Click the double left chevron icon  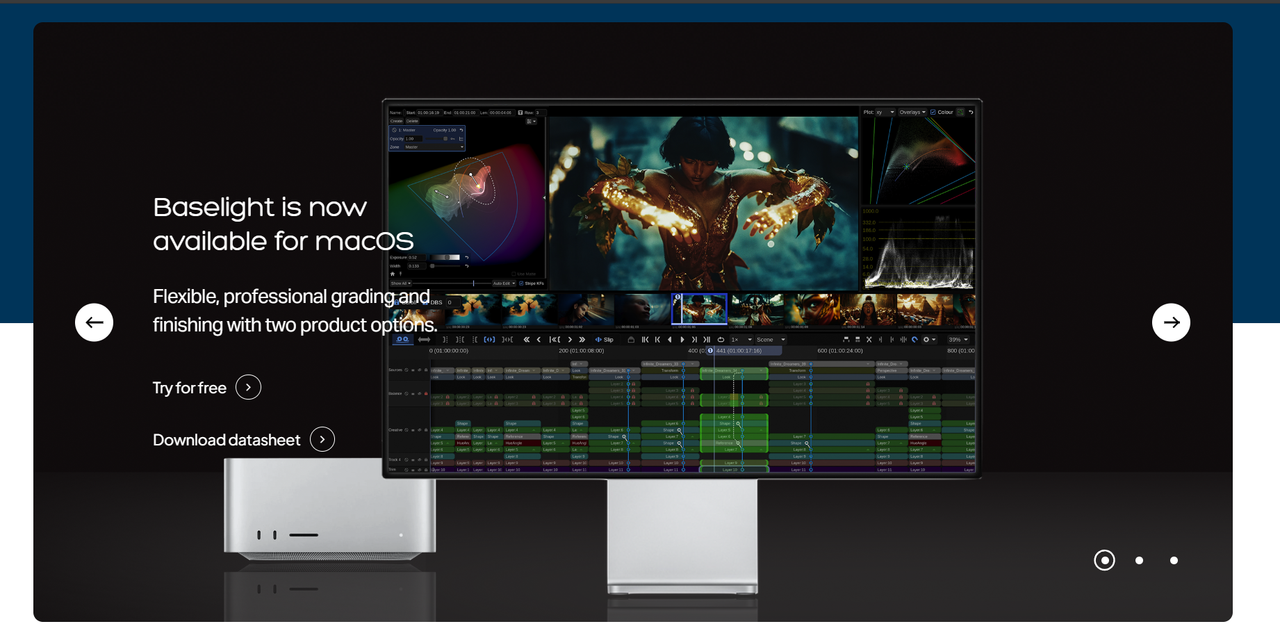pos(526,340)
